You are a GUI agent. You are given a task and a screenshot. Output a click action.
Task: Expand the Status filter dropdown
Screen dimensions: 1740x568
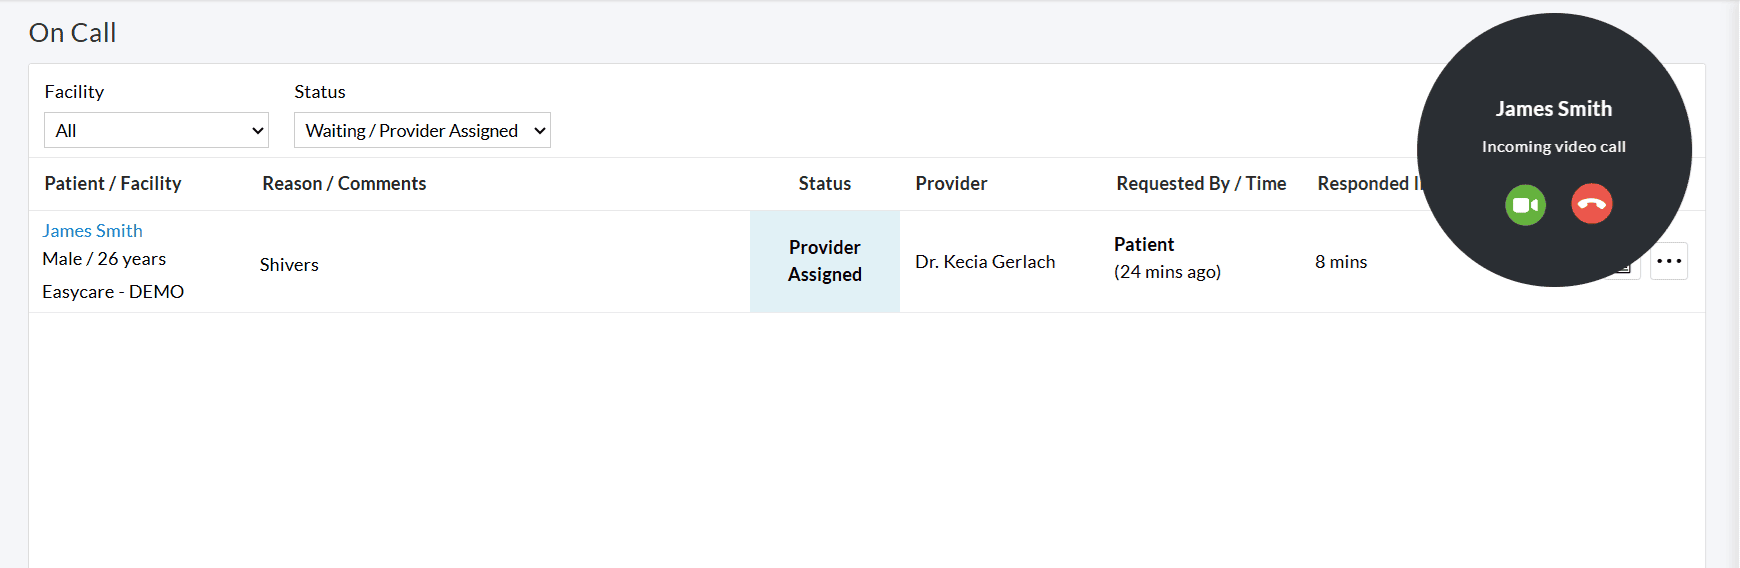click(x=422, y=130)
